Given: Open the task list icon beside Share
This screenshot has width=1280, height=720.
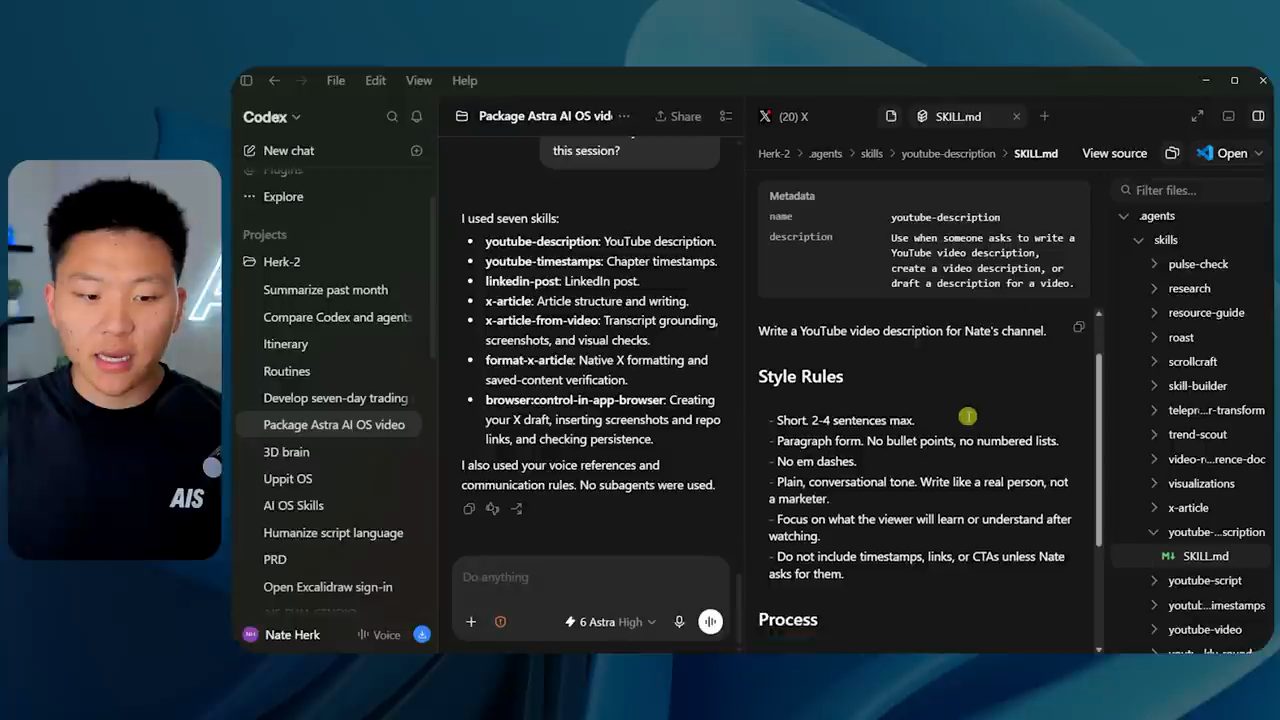Looking at the screenshot, I should point(726,117).
